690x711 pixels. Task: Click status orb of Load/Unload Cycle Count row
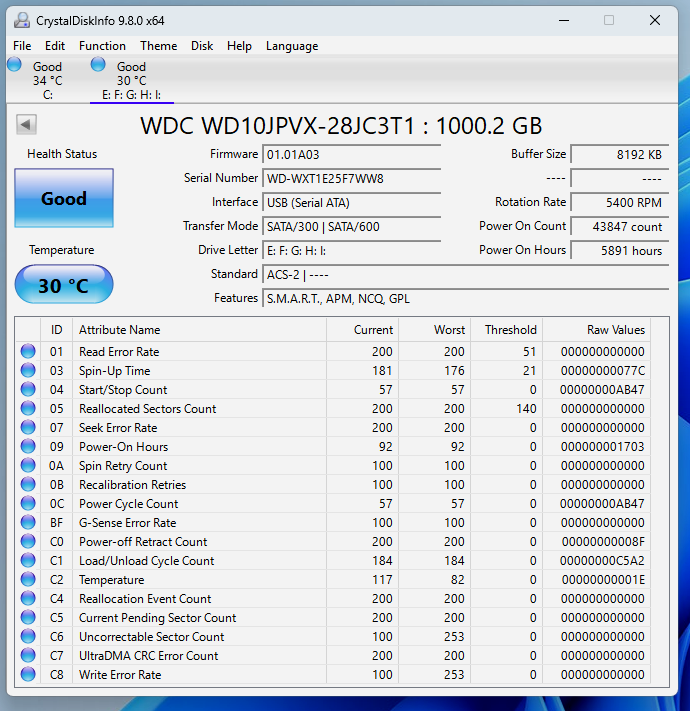tap(28, 561)
